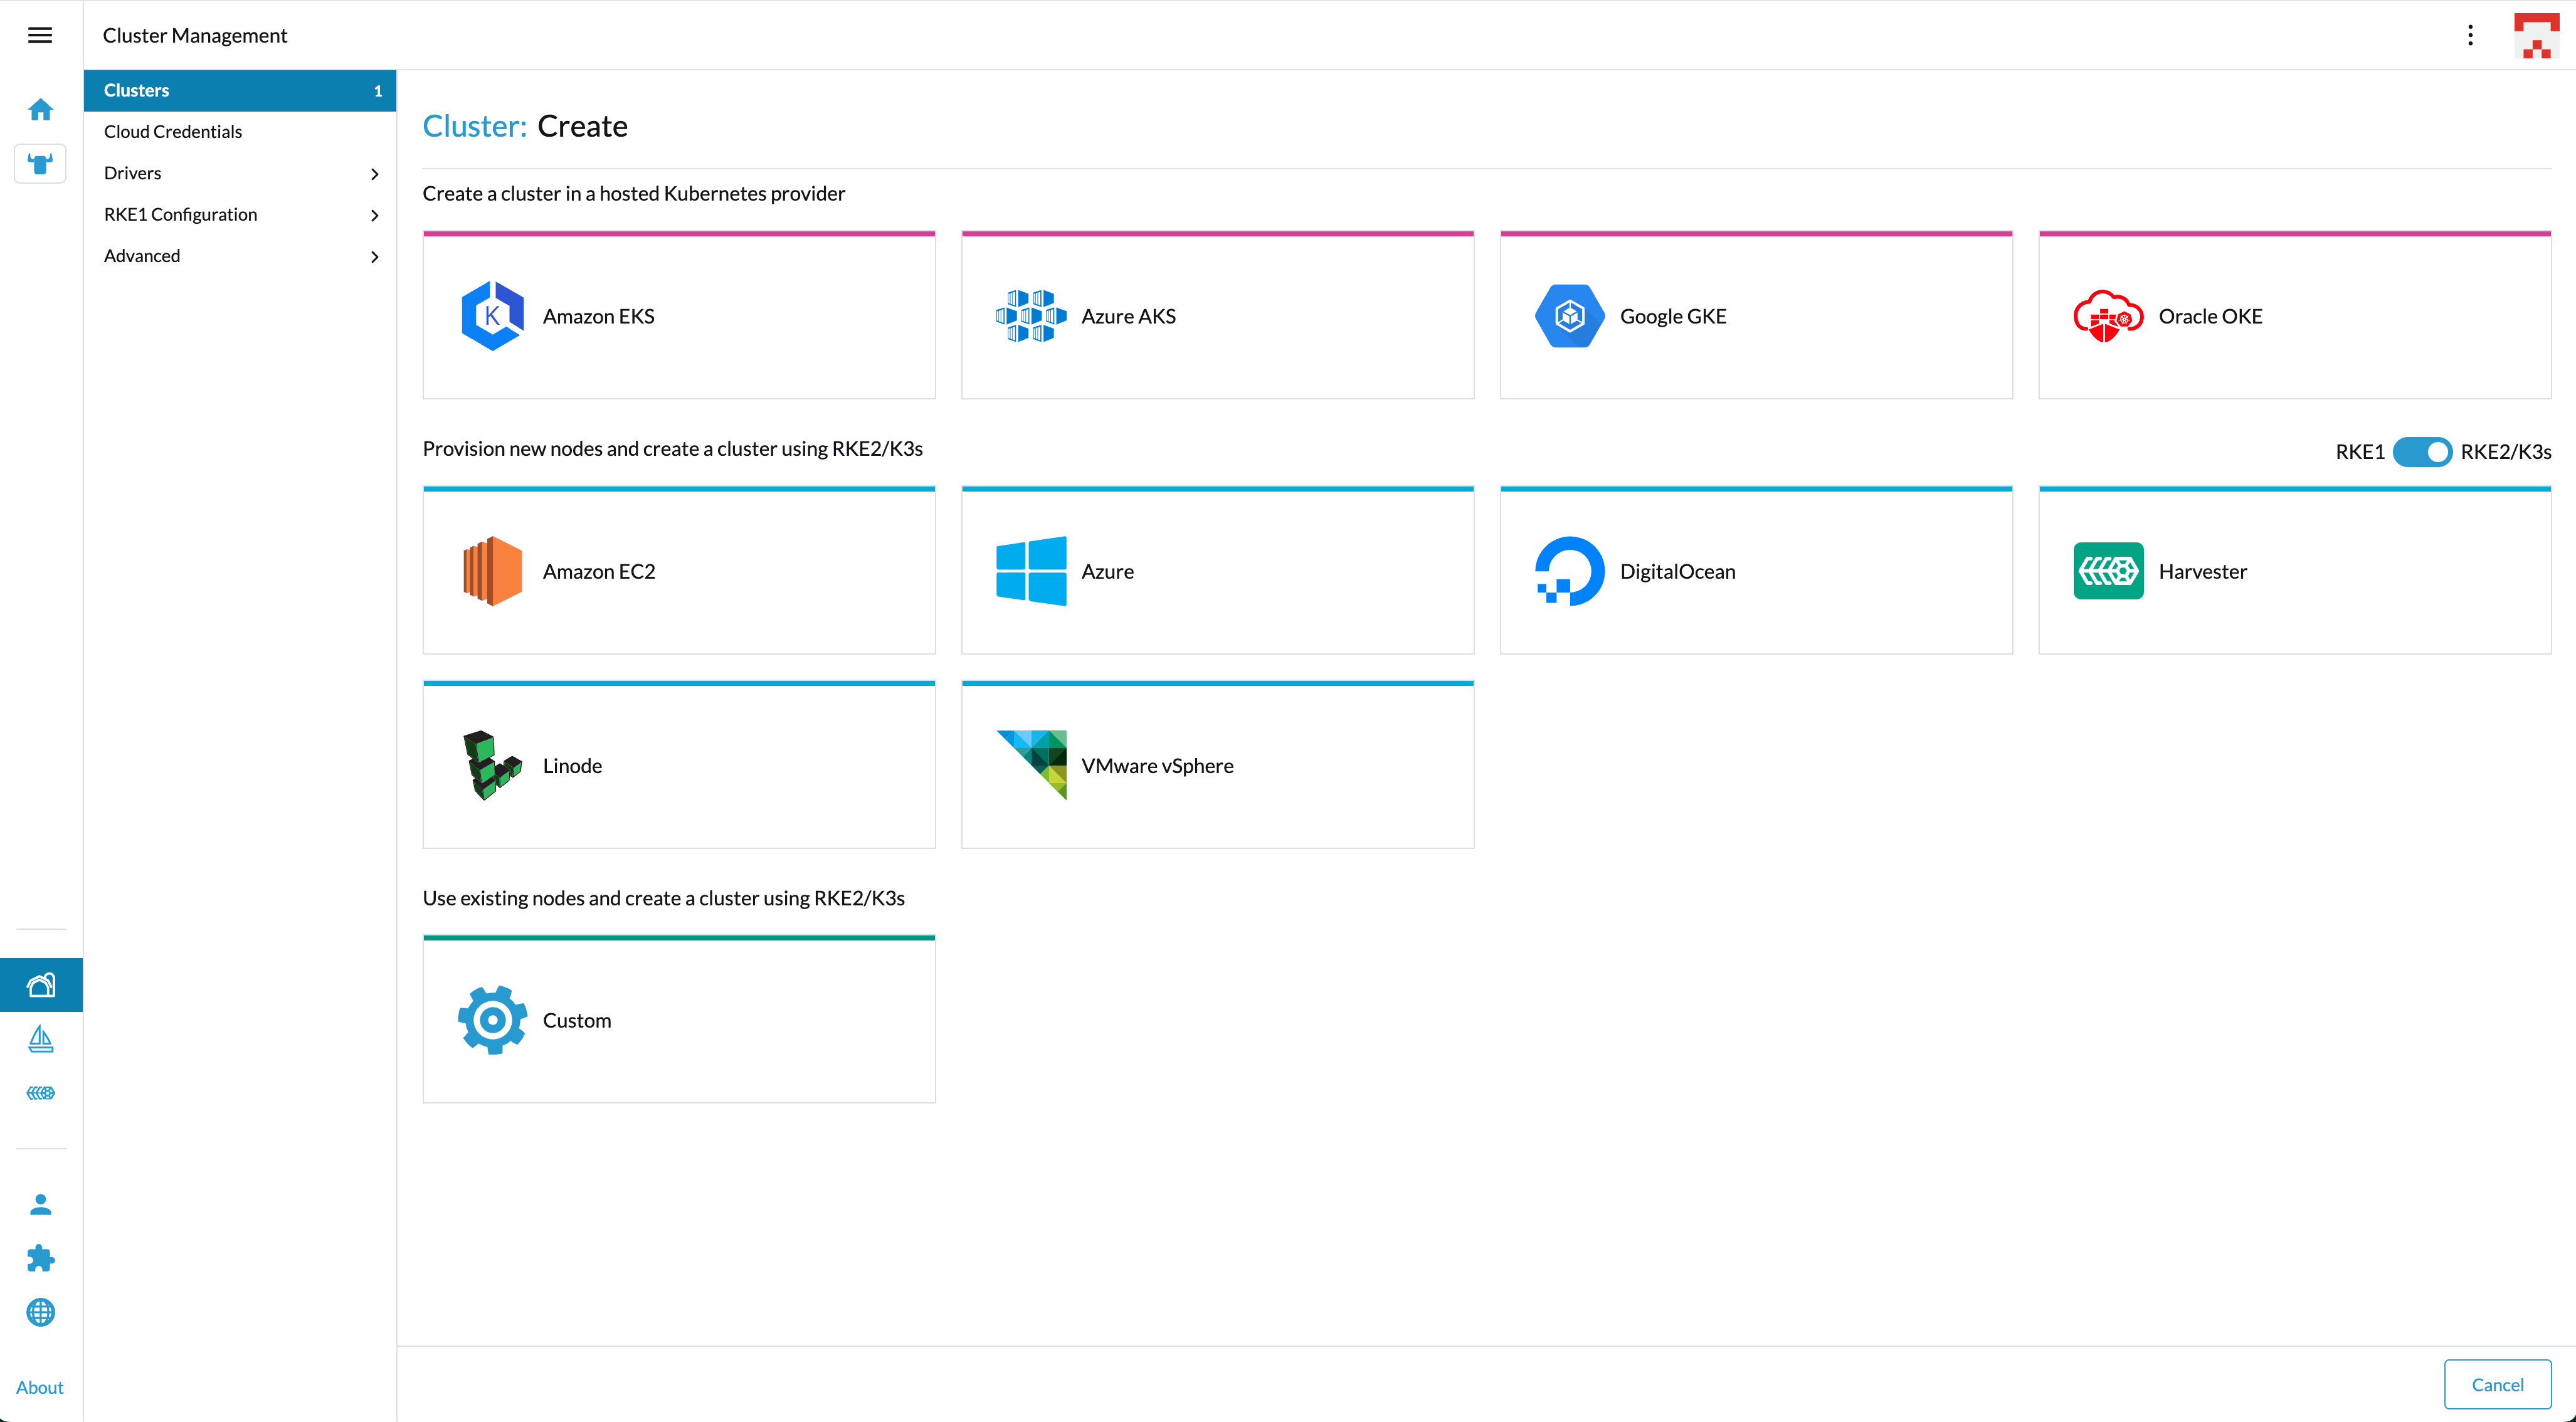The image size is (2576, 1422).
Task: Click the Azure AKS logo icon
Action: tap(1031, 316)
